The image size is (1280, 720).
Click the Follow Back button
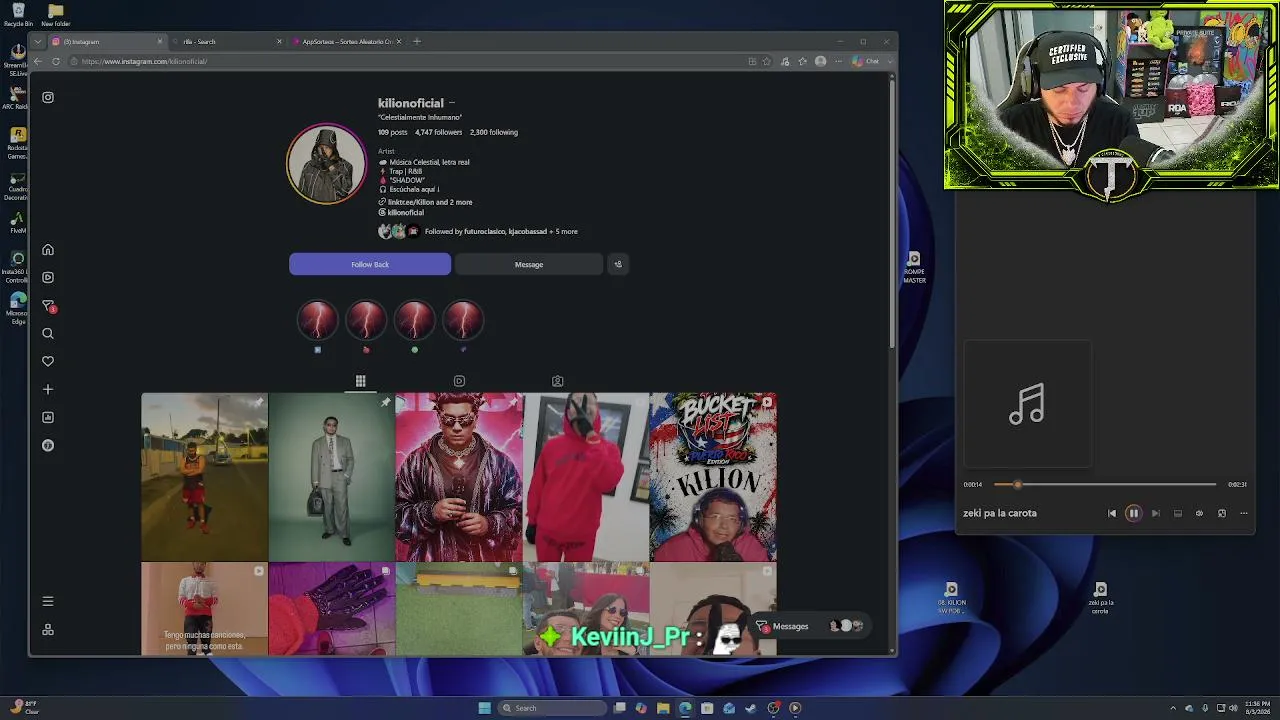point(370,264)
